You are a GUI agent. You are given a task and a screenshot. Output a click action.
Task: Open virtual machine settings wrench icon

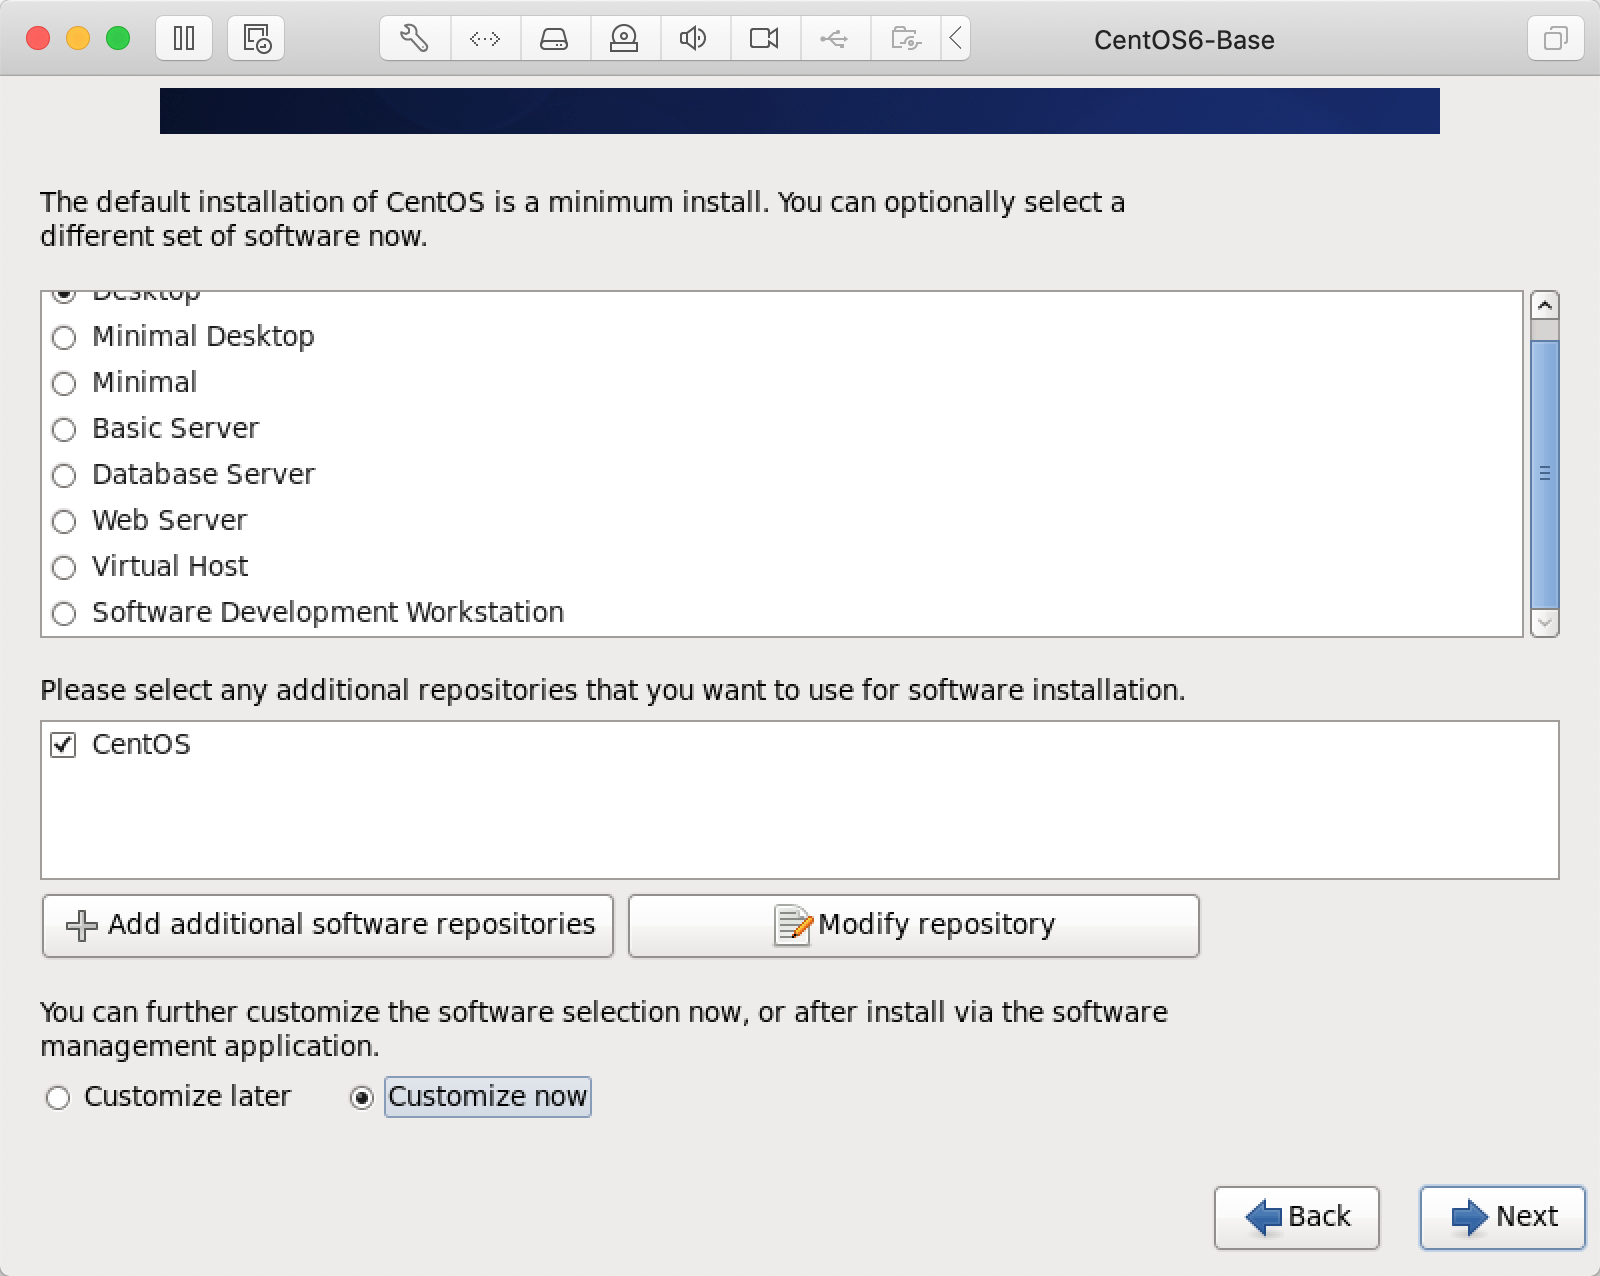[414, 39]
